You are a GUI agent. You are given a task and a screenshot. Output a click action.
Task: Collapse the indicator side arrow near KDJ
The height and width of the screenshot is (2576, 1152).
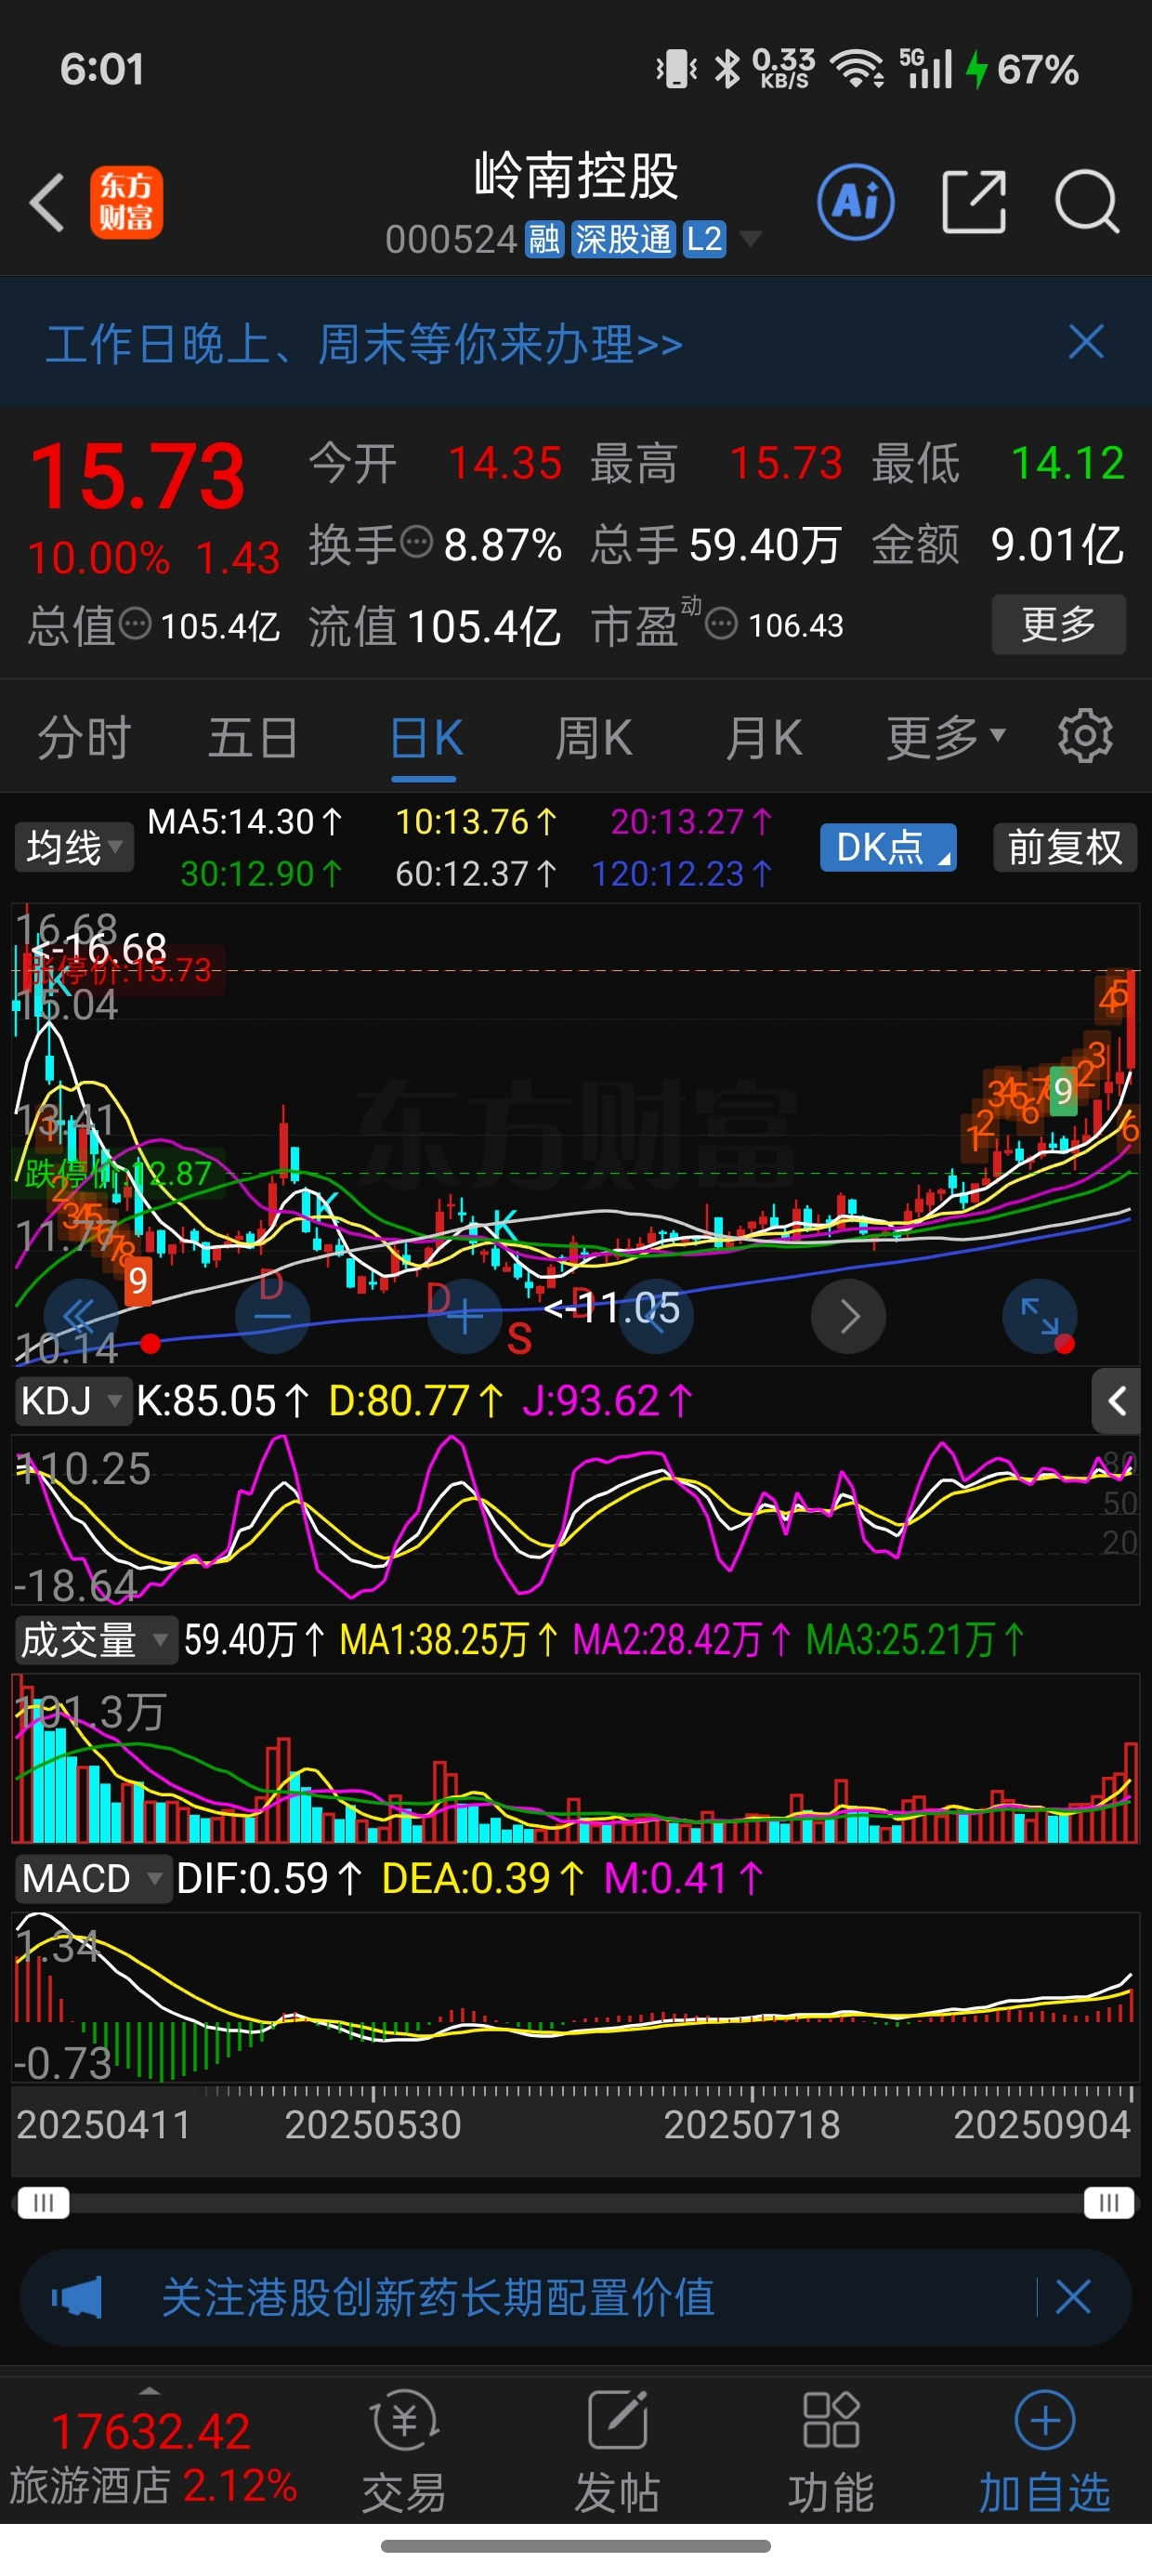[1116, 1401]
